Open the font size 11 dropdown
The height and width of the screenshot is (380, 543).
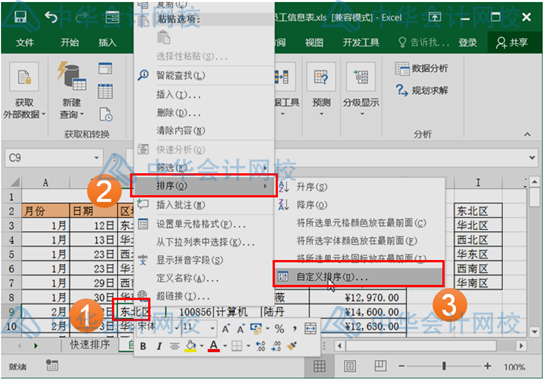pos(212,328)
